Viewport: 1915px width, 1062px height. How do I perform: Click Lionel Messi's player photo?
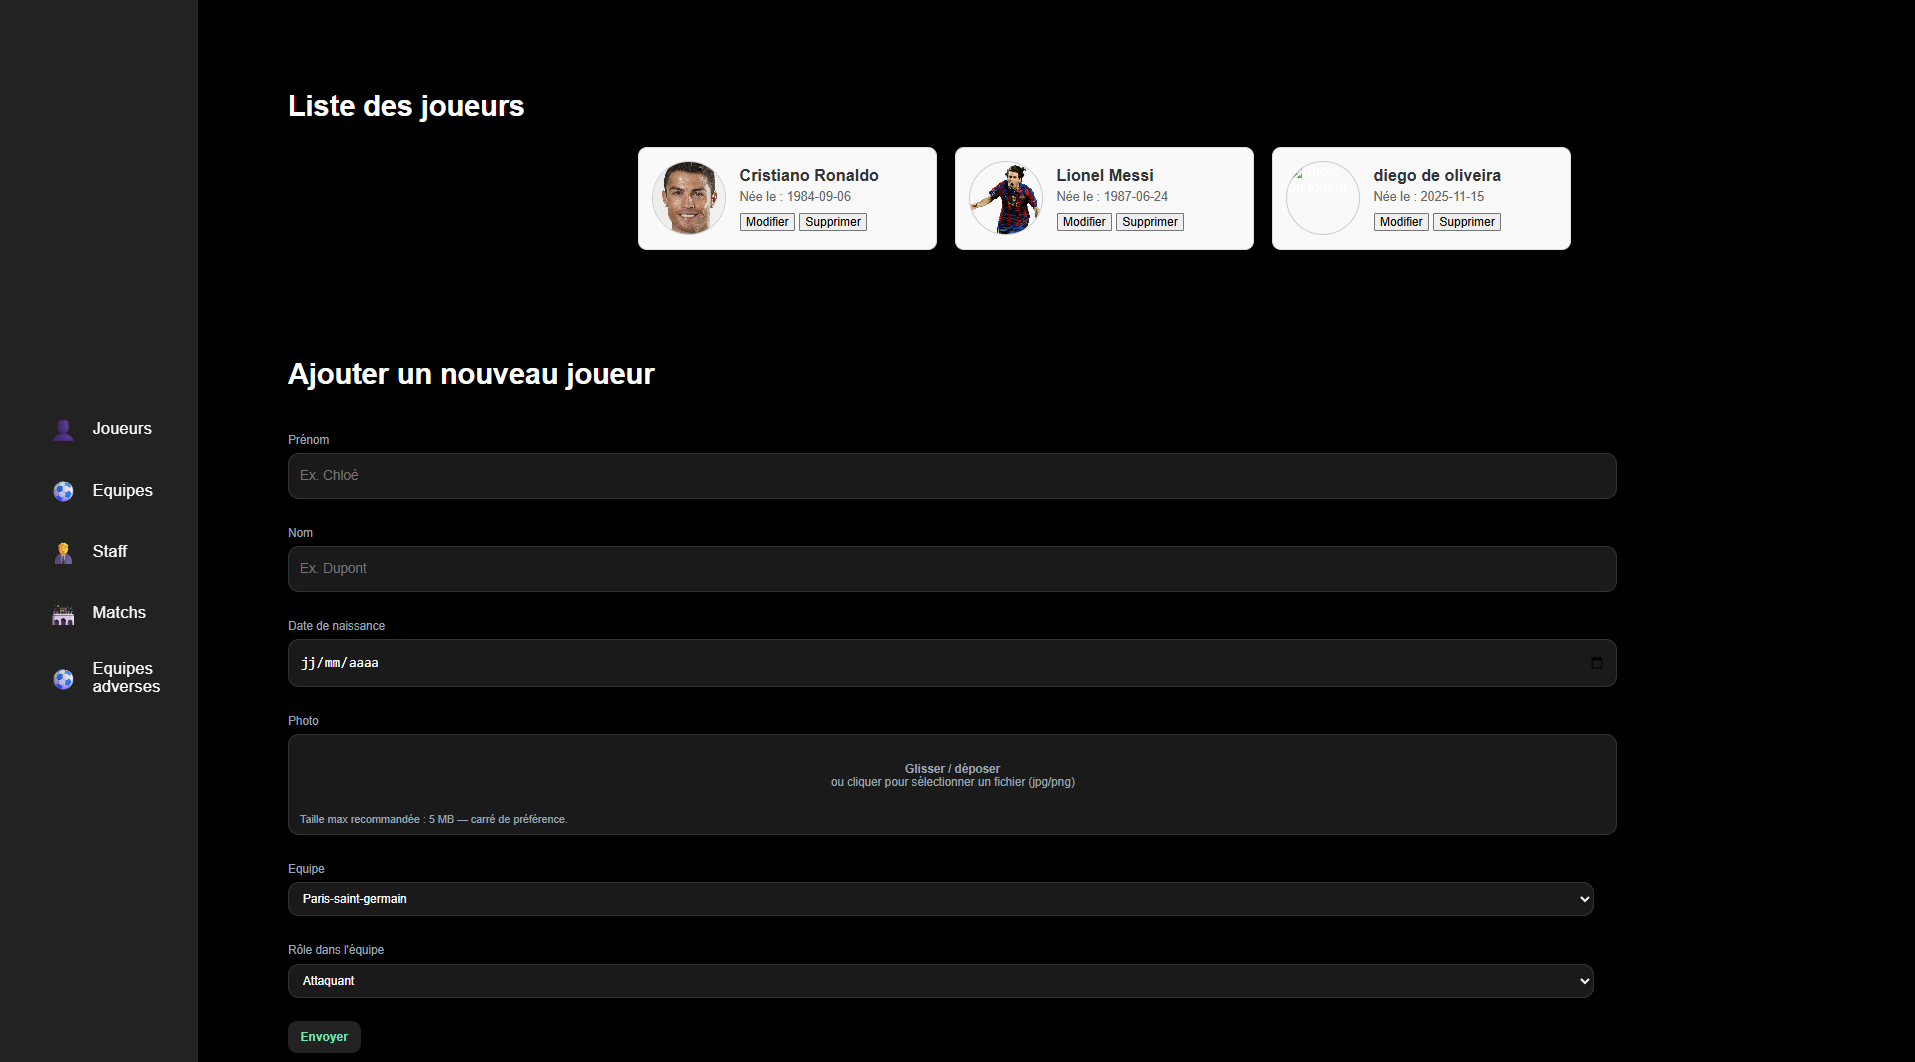pyautogui.click(x=1005, y=197)
